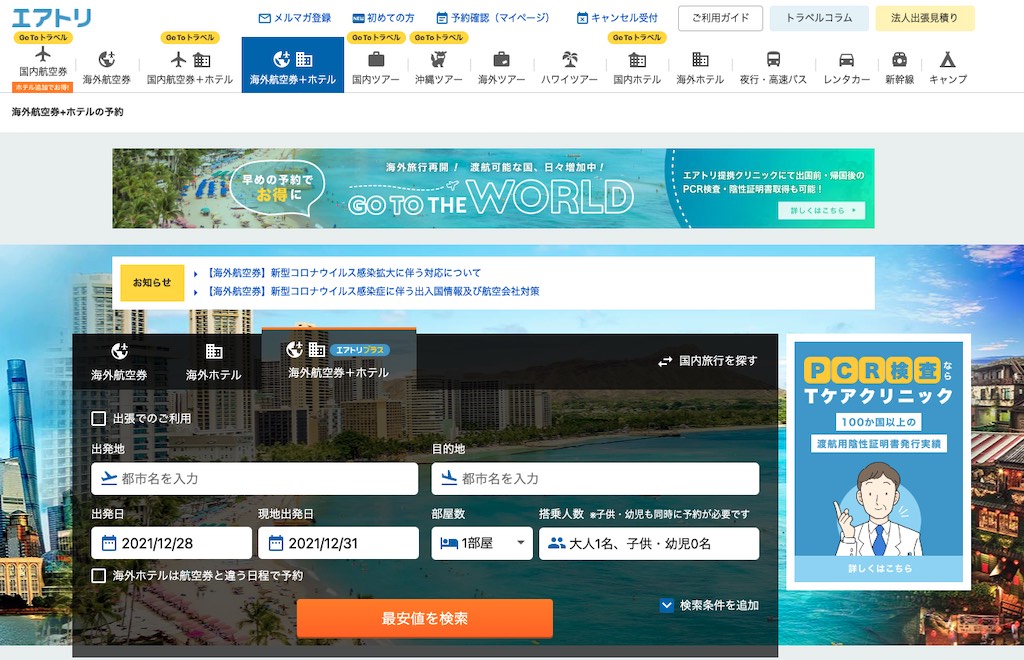
Task: Click the people icon in 搭乗人数
Action: [556, 543]
